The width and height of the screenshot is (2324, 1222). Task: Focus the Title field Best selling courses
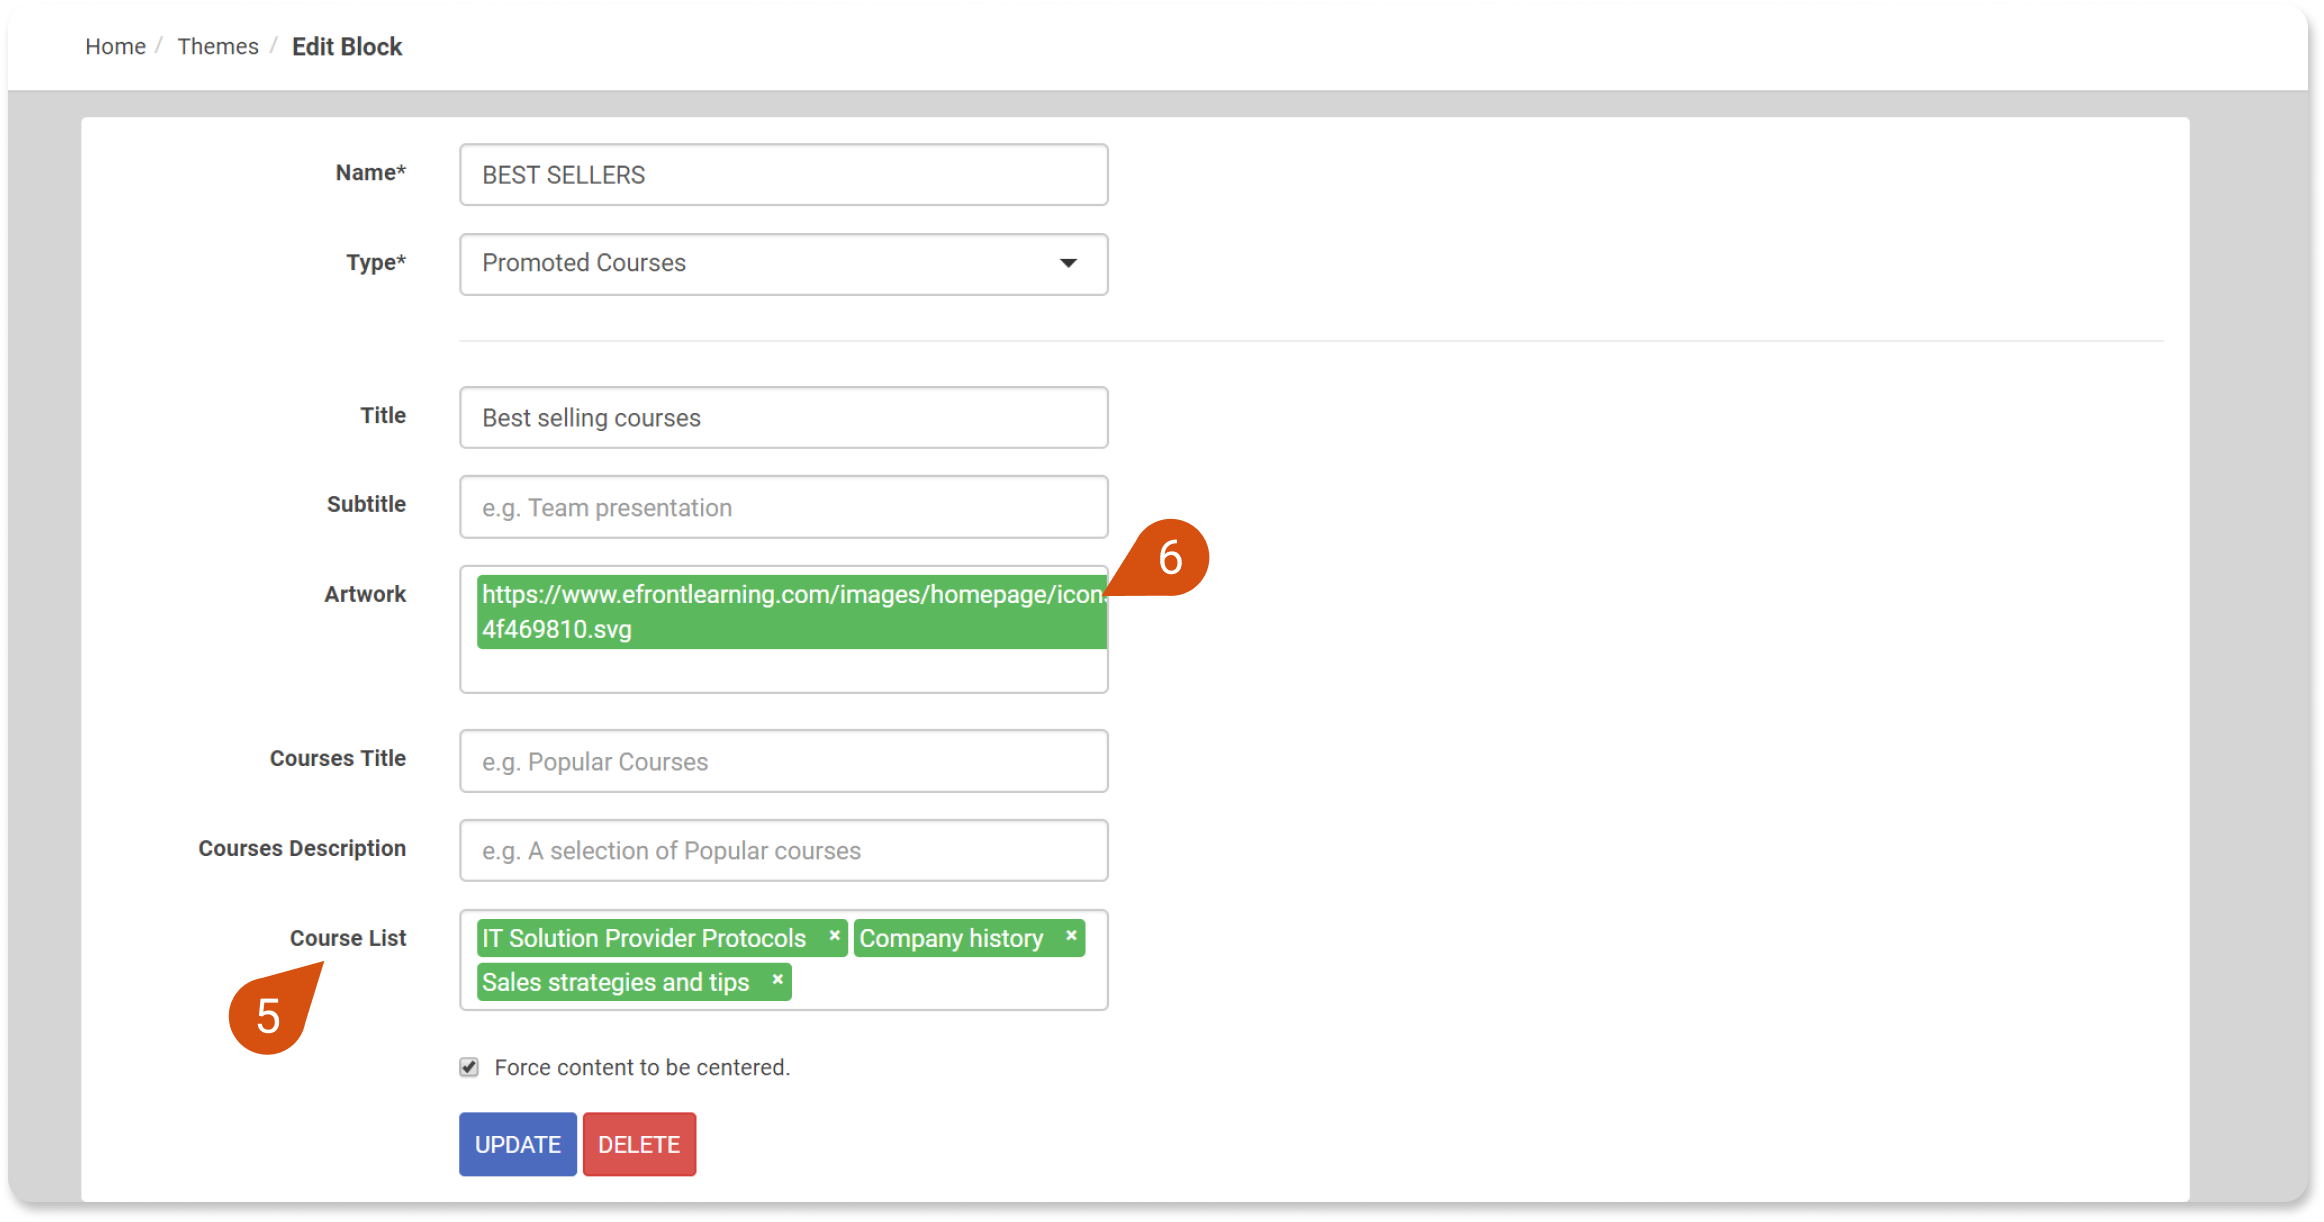tap(784, 418)
